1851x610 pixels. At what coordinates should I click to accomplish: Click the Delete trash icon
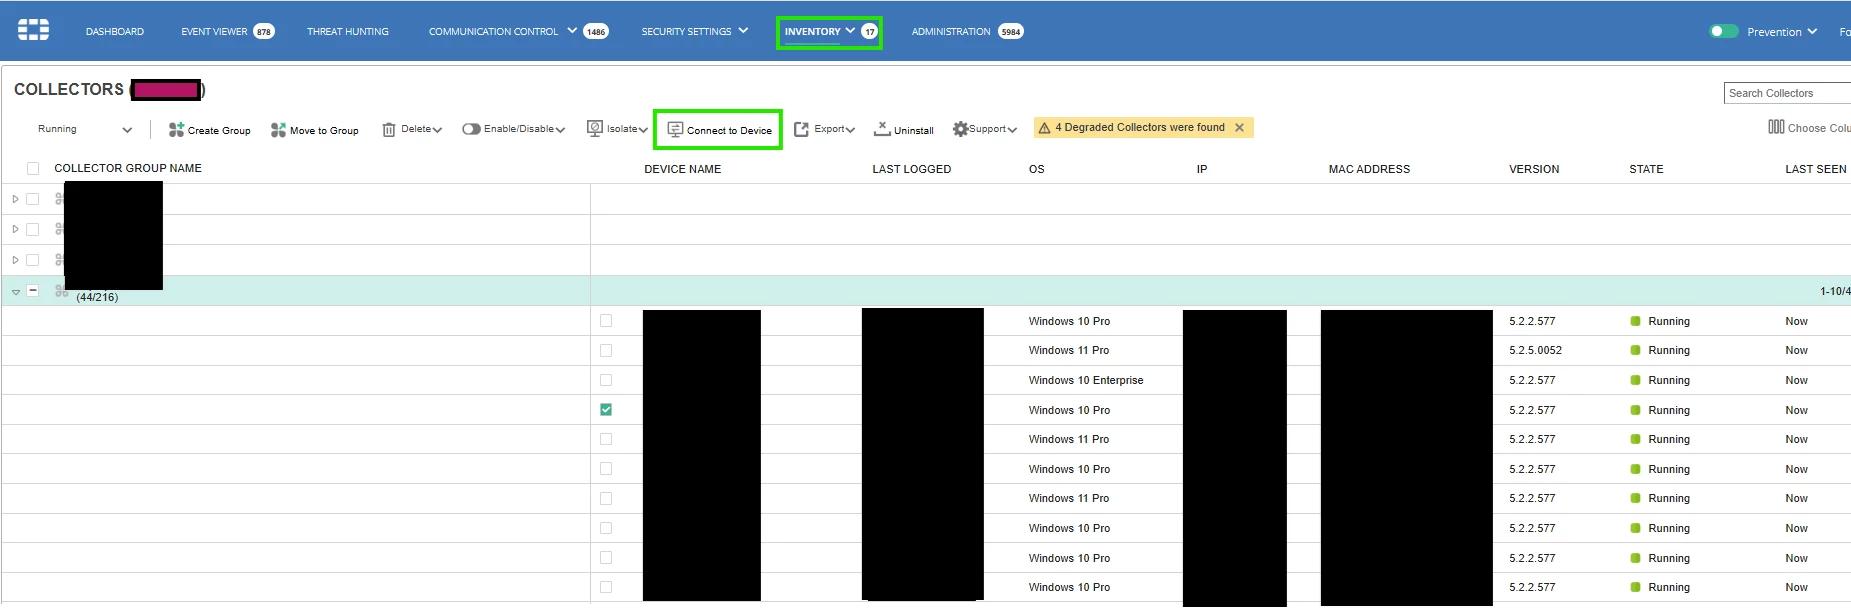(389, 130)
